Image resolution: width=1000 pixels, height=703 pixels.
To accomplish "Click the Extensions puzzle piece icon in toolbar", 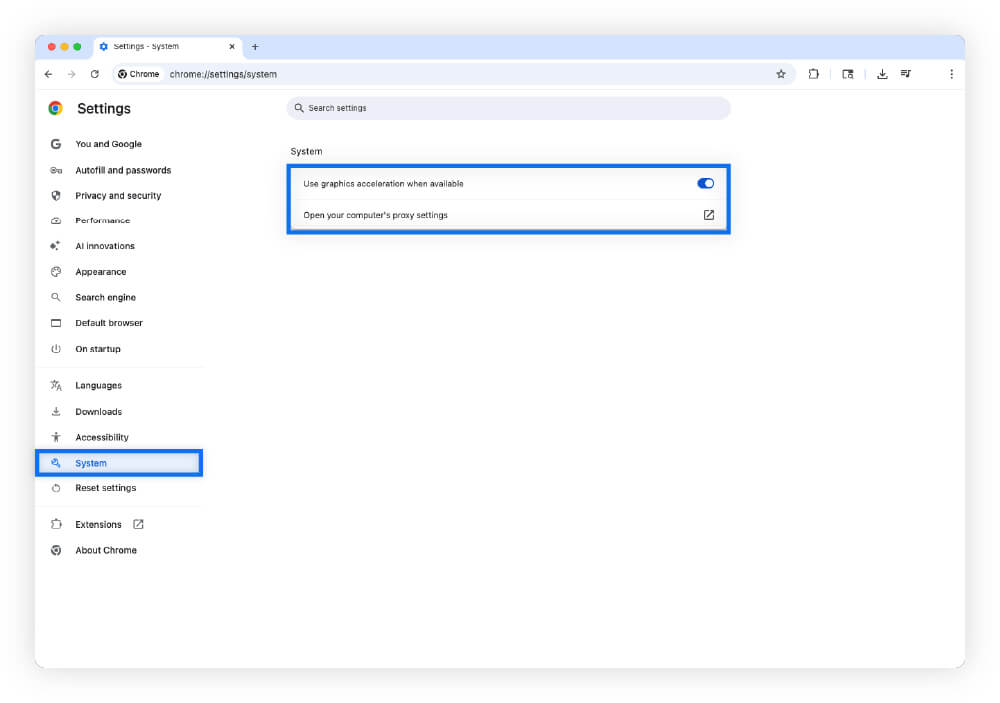I will 813,73.
